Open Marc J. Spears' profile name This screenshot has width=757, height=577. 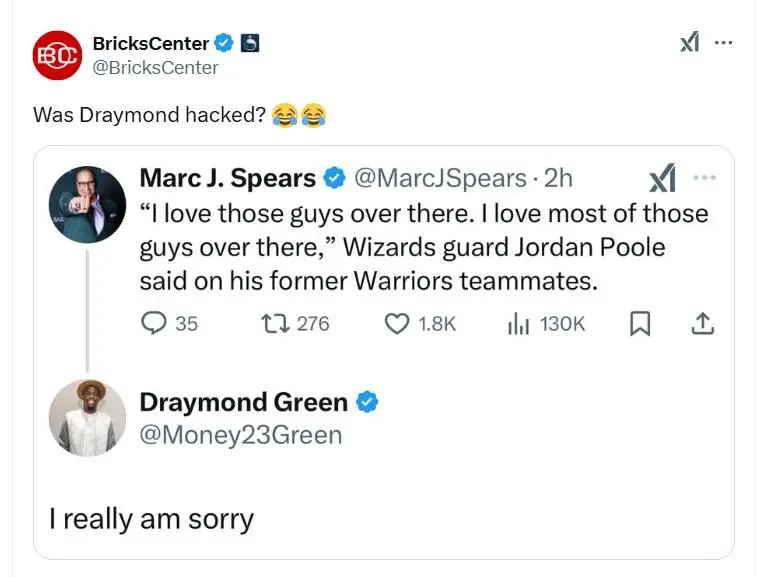point(227,178)
